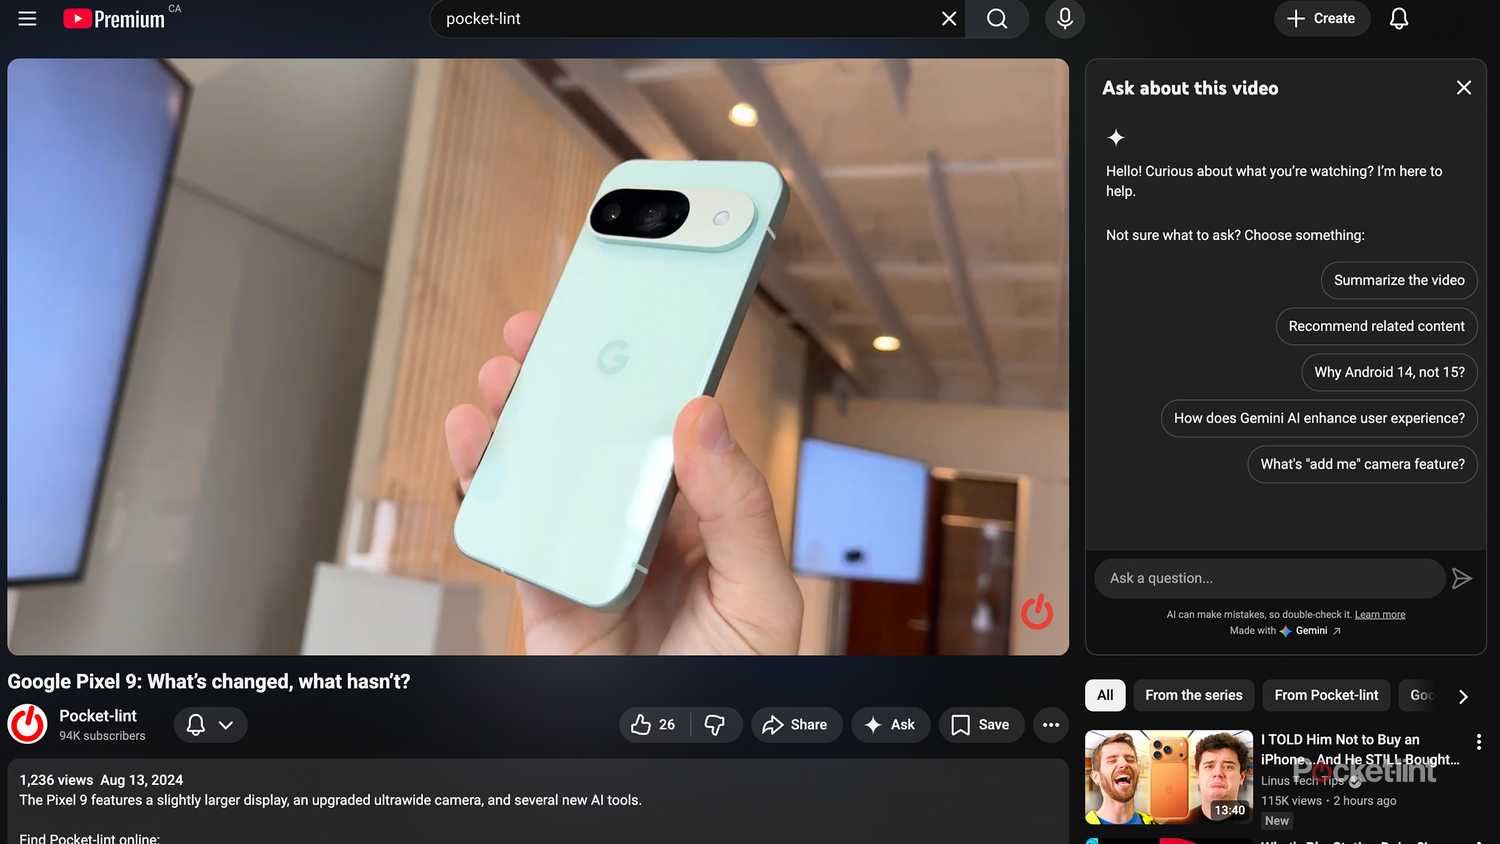Viewport: 1500px width, 844px height.
Task: Select the 'All' recommendations tab
Action: [1104, 695]
